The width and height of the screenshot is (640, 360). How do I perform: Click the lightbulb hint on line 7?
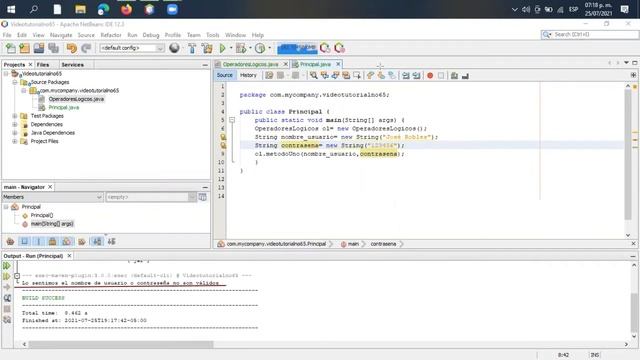(x=223, y=137)
